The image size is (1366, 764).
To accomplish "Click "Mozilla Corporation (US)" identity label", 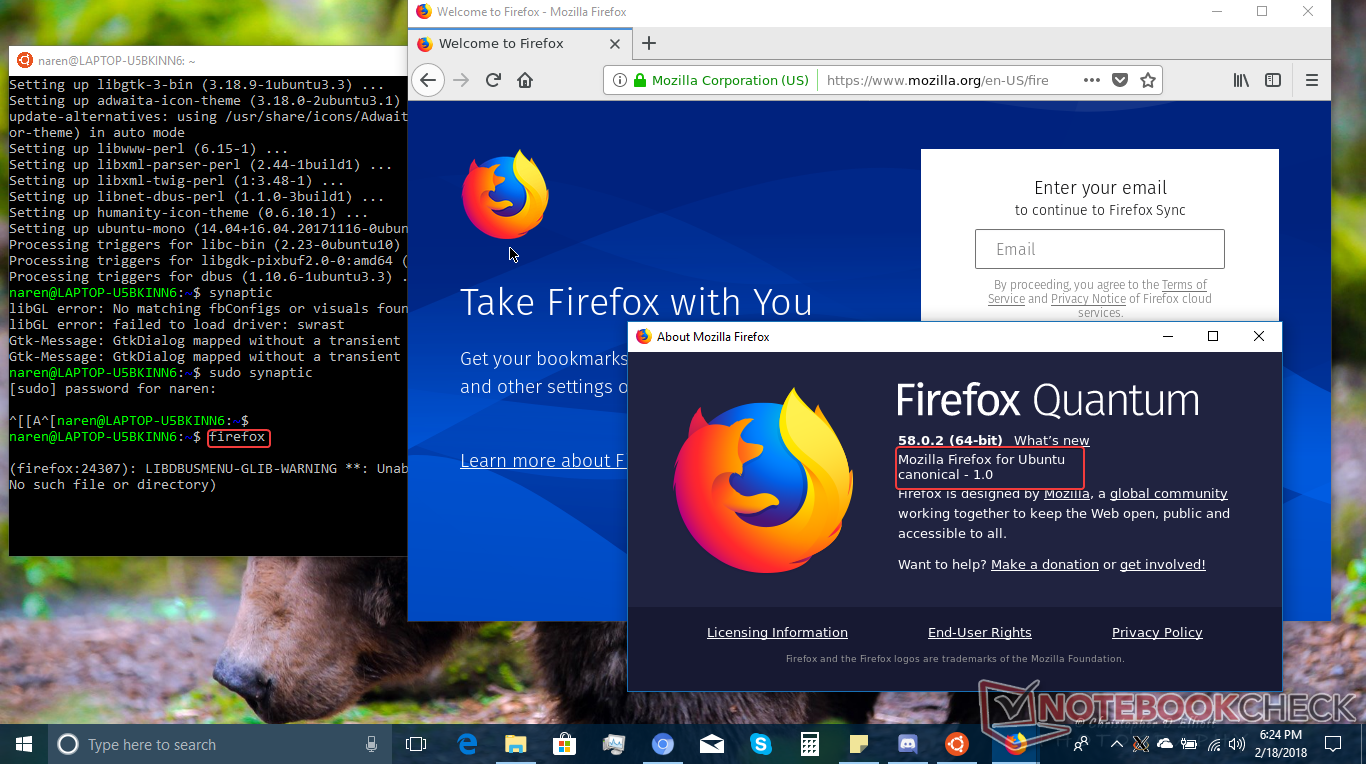I will coord(730,80).
